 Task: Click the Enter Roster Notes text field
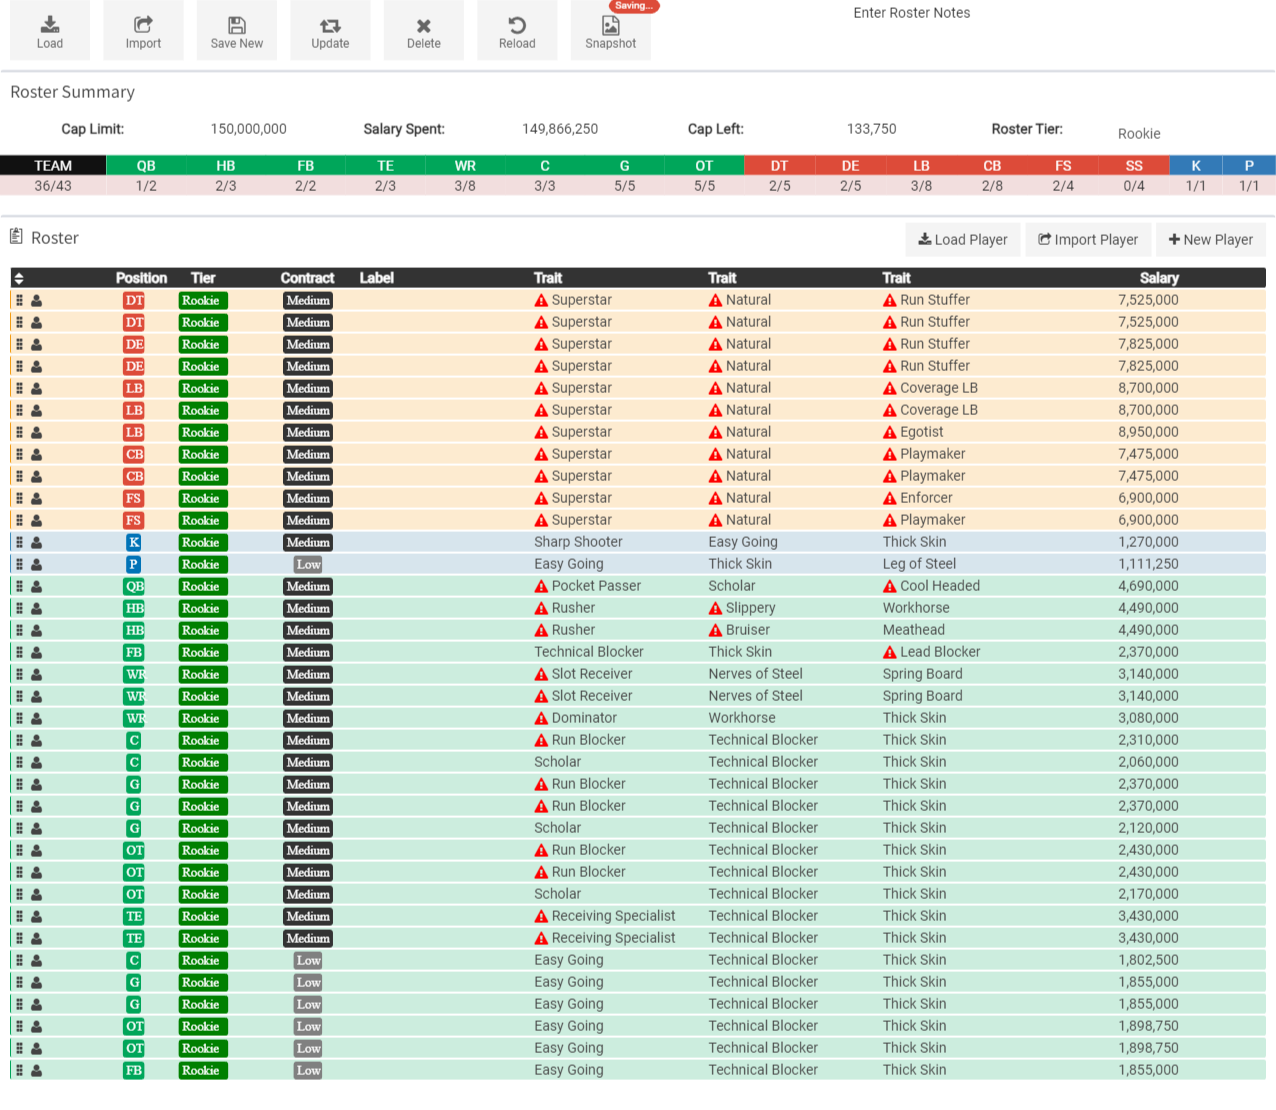click(1060, 30)
